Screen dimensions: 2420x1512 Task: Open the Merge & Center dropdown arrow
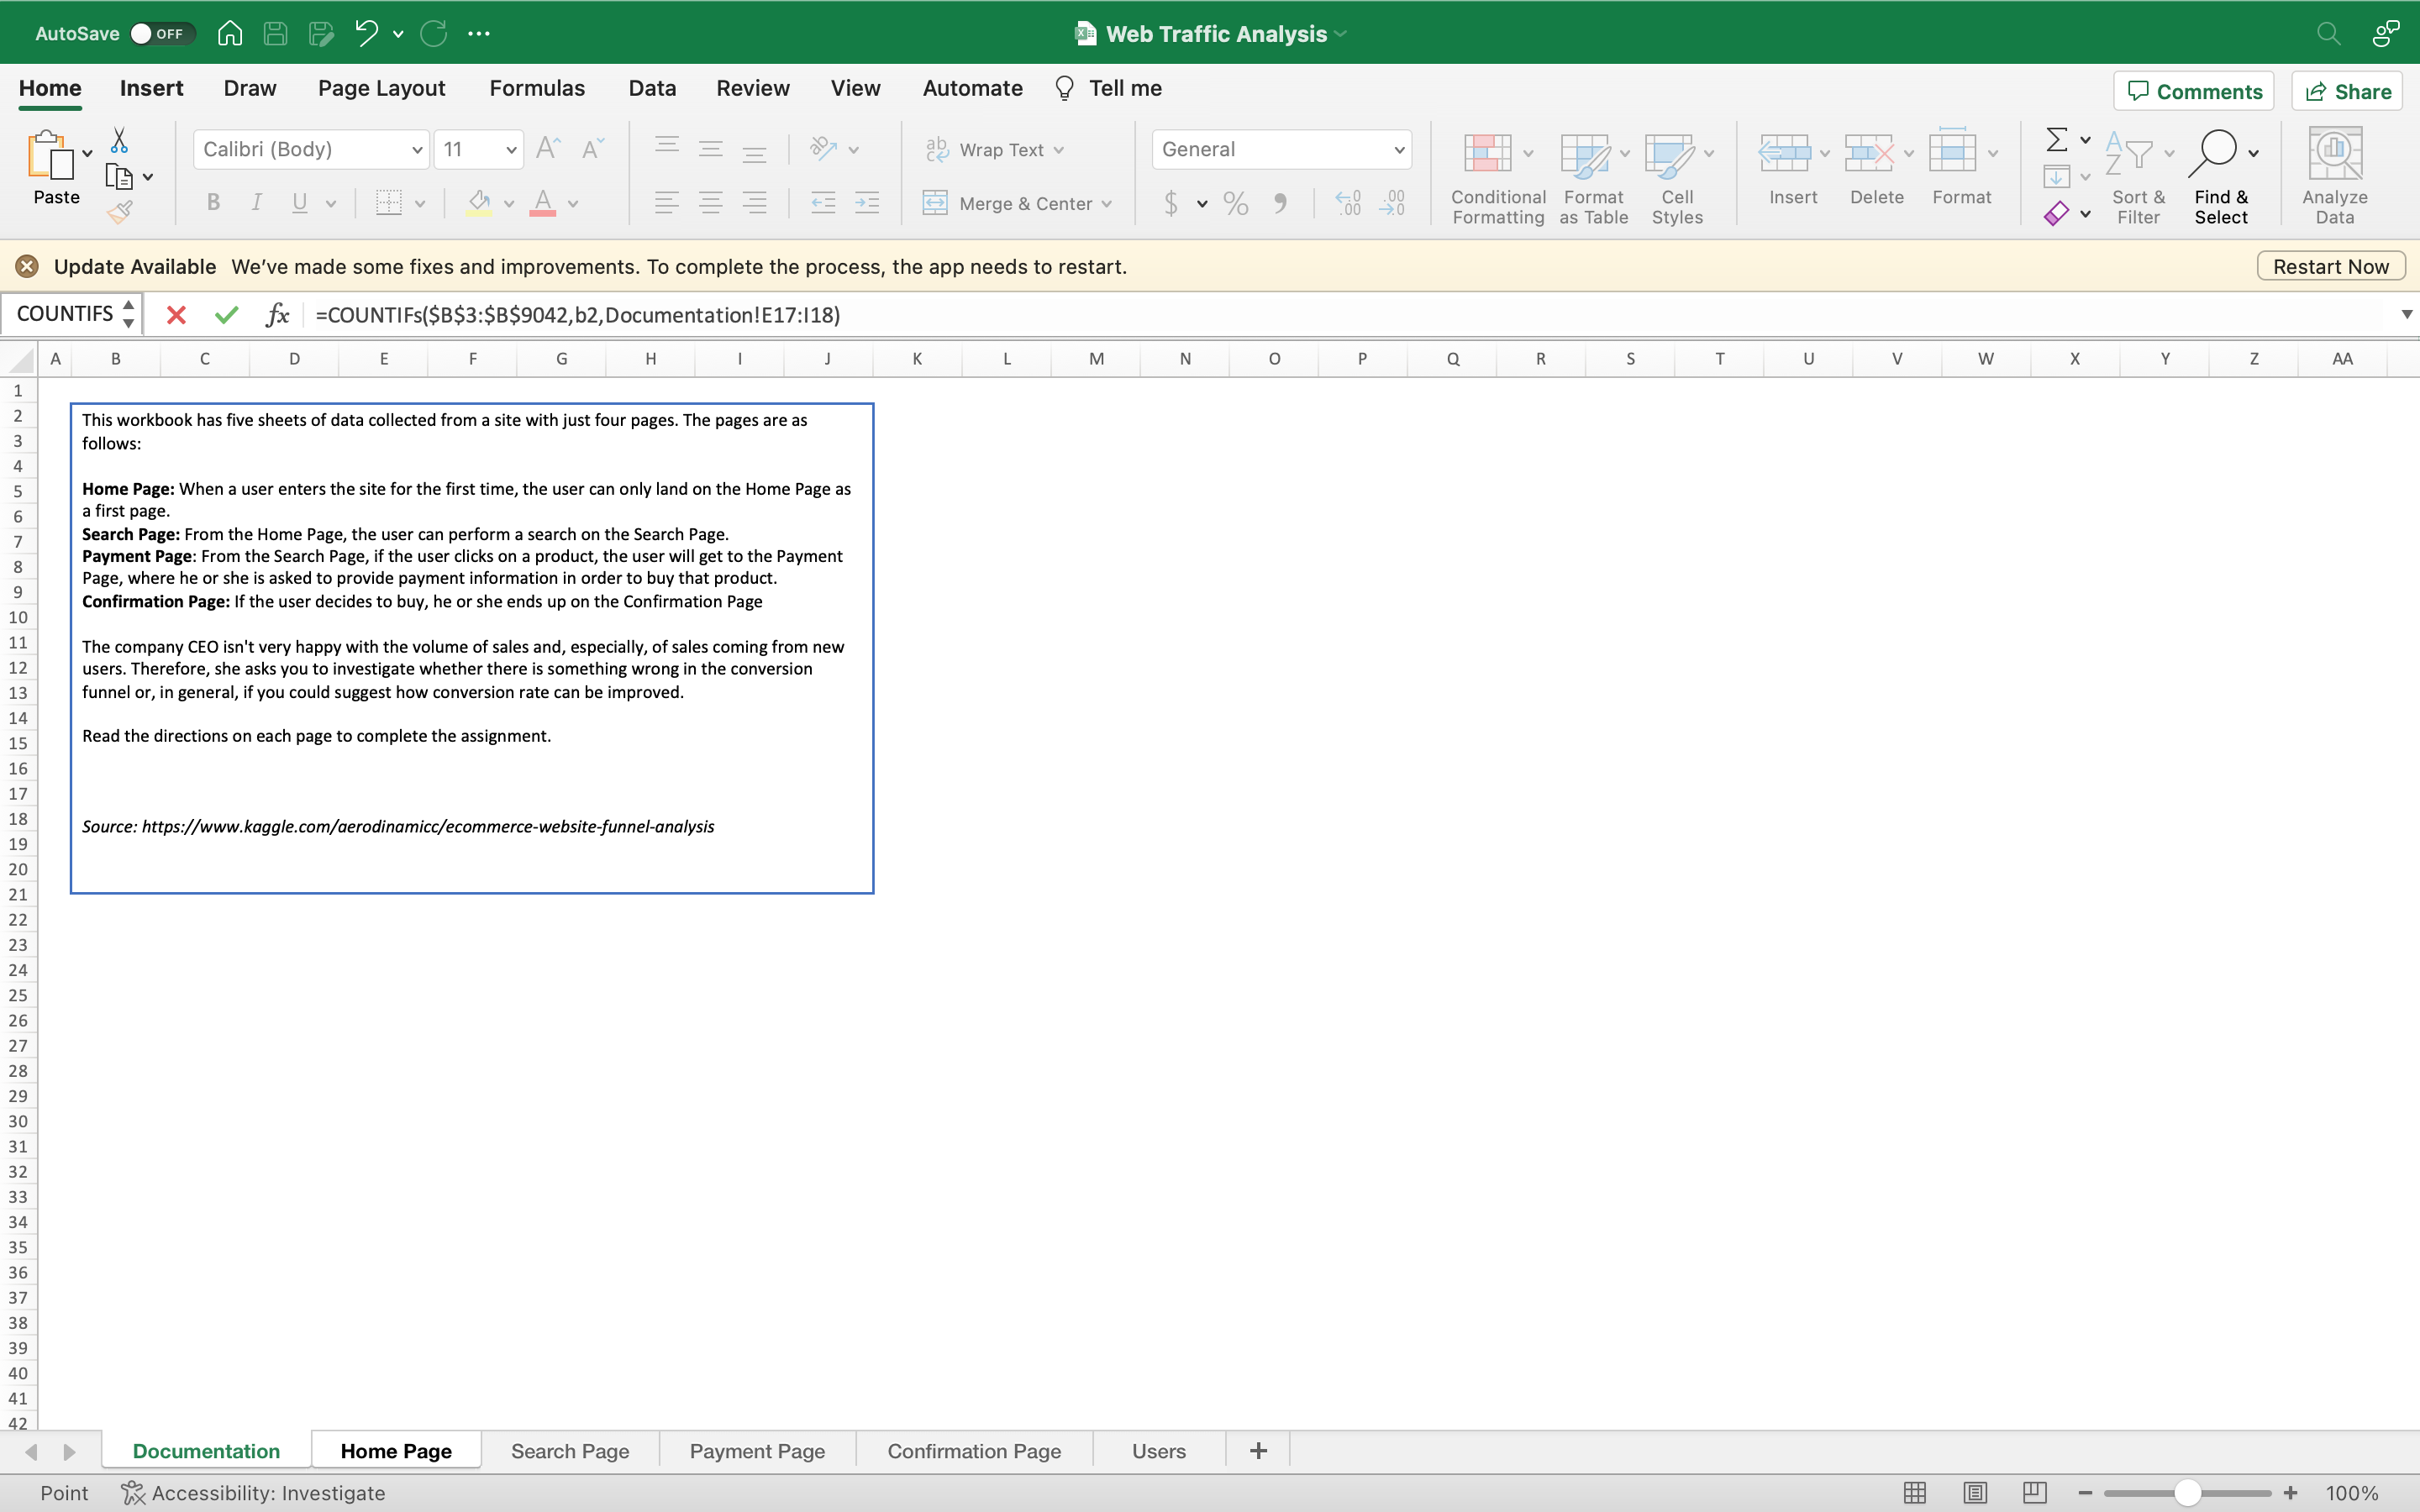(1109, 203)
